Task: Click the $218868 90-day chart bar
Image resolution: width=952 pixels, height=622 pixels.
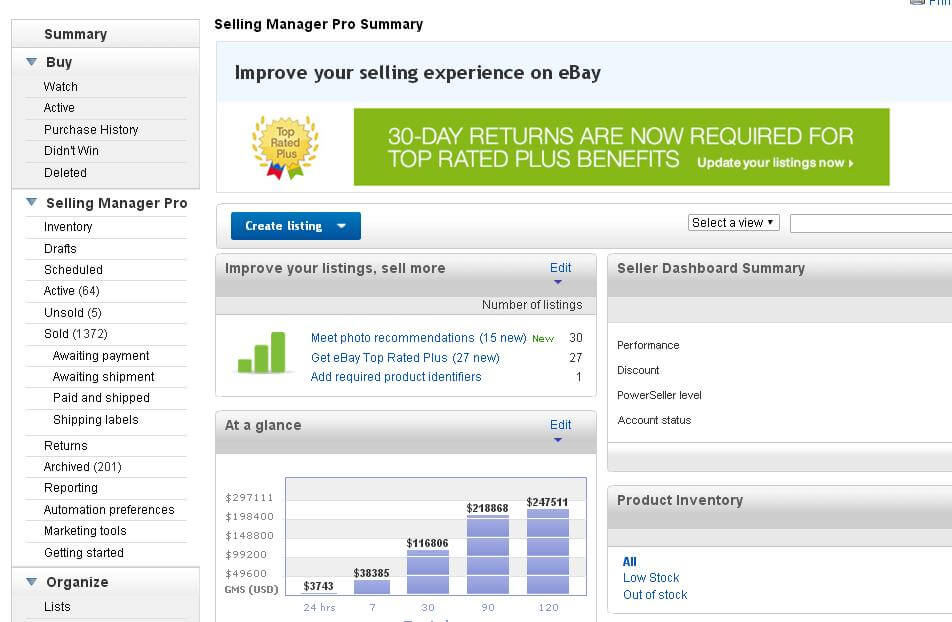Action: pyautogui.click(x=488, y=555)
